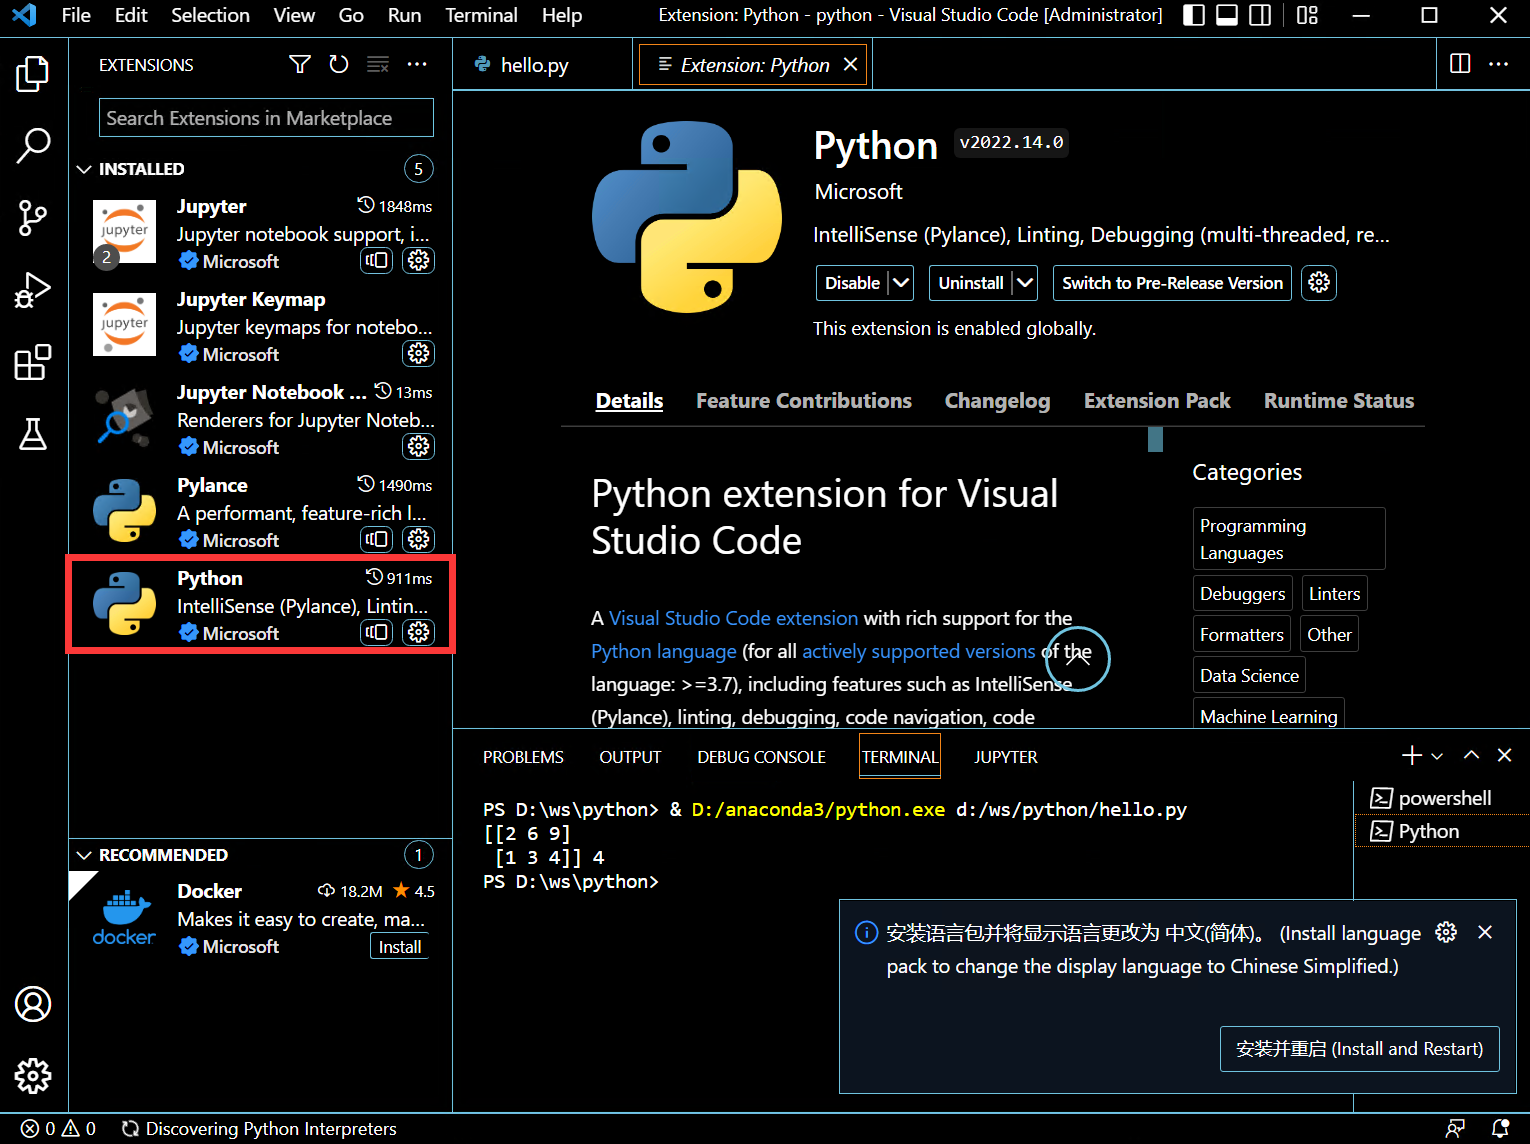Image resolution: width=1530 pixels, height=1144 pixels.
Task: Click Install and Restart language pack button
Action: [x=1359, y=1049]
